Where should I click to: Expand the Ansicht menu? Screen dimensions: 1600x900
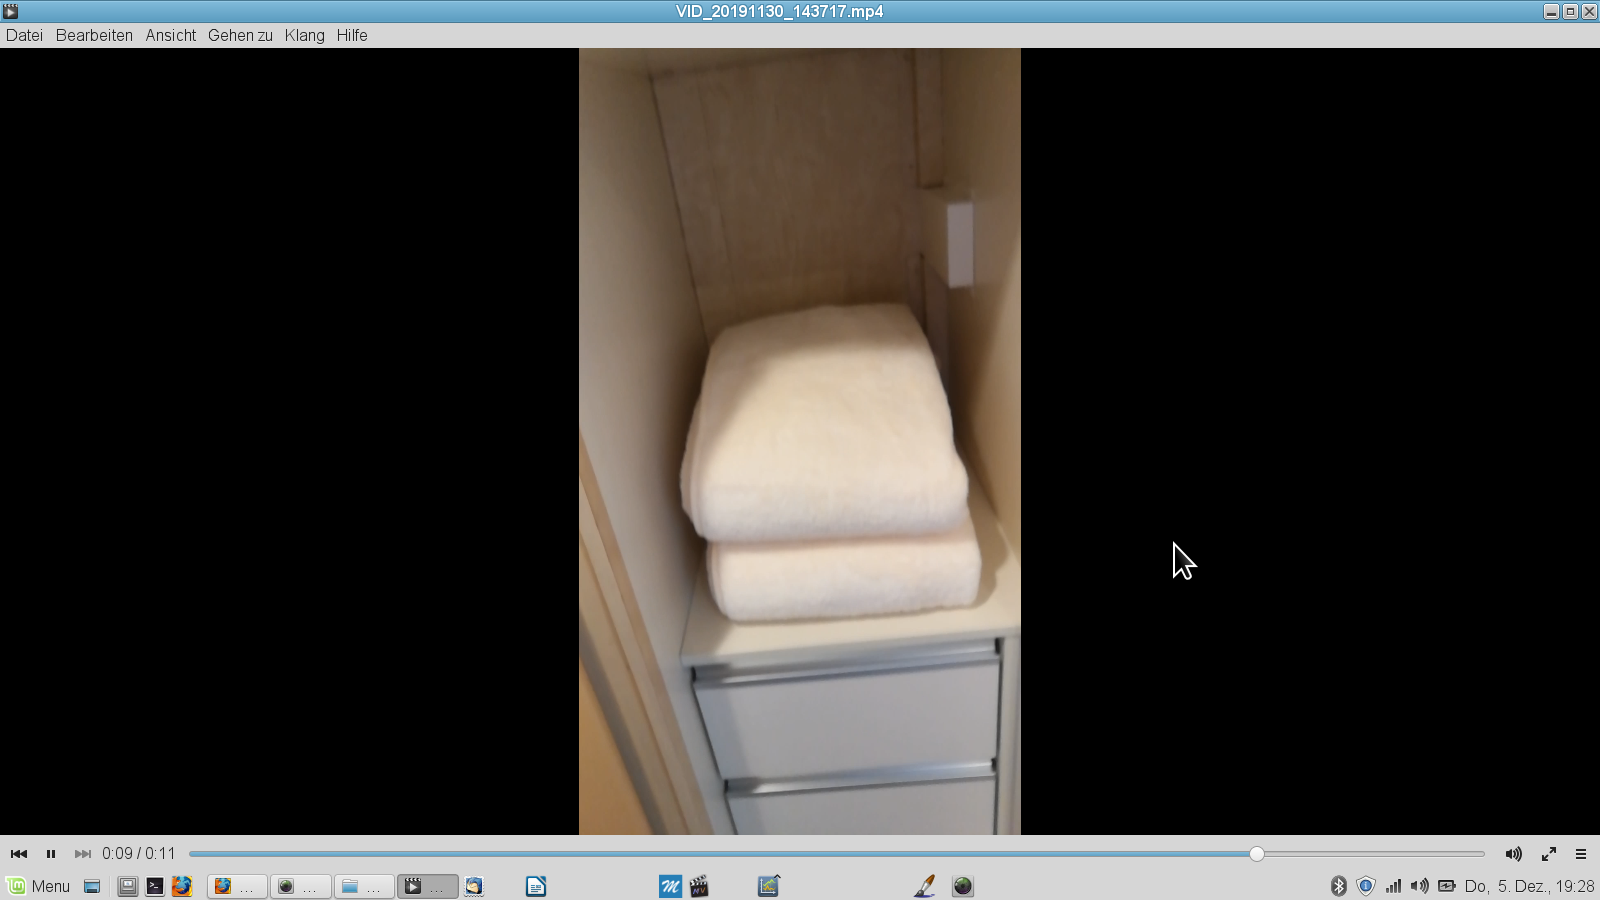point(170,35)
